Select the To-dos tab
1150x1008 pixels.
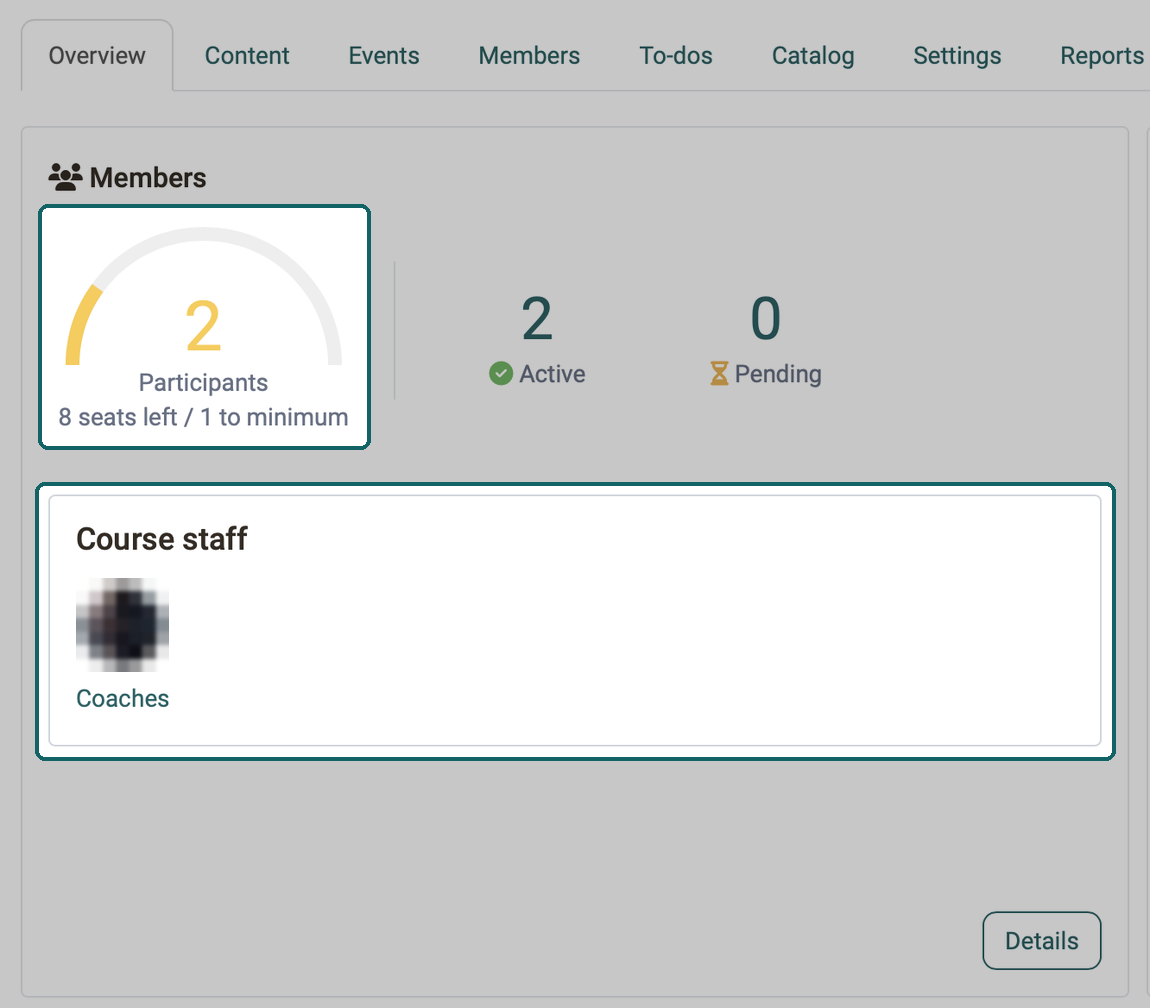point(675,56)
